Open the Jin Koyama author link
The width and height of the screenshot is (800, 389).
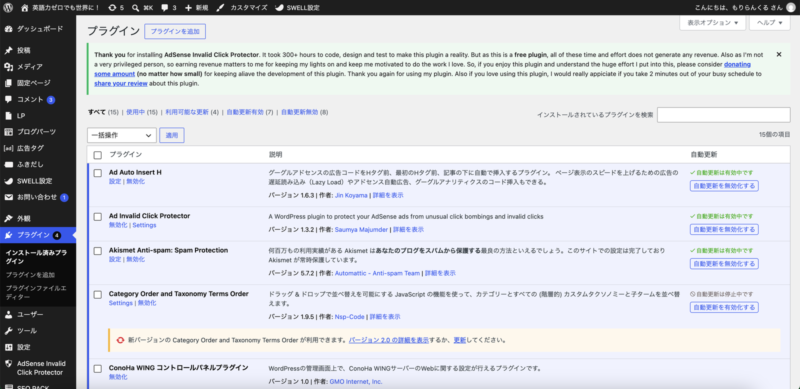(352, 195)
